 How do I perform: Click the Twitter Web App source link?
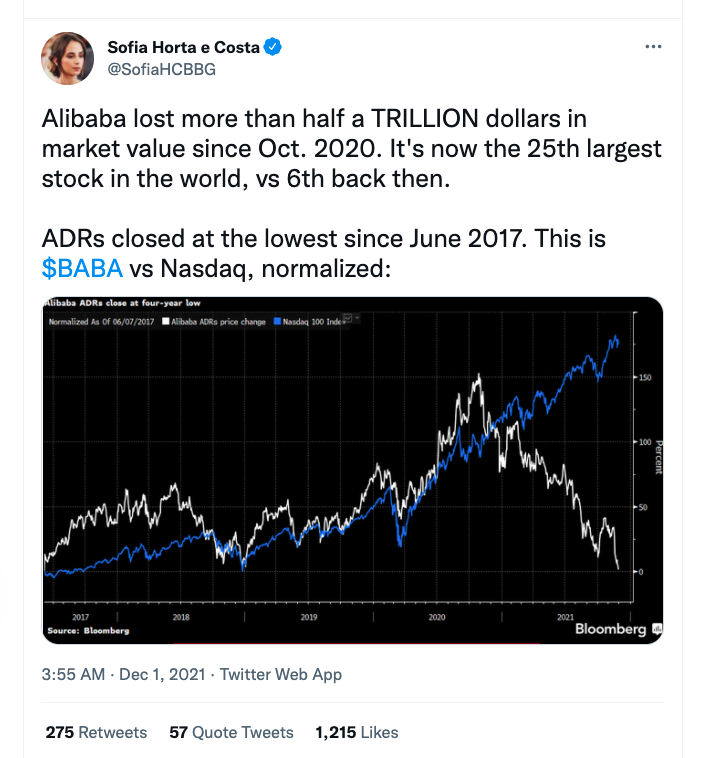(281, 675)
